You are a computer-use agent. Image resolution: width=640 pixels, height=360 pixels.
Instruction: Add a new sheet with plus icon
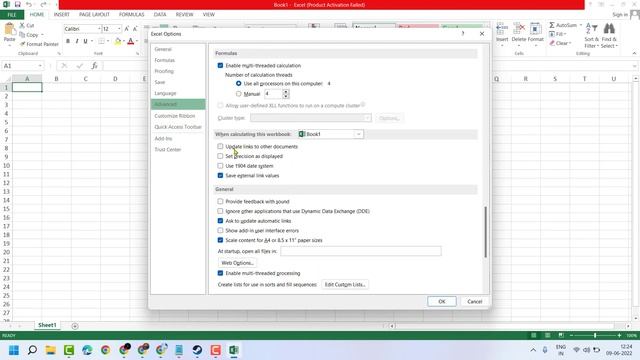click(x=75, y=326)
